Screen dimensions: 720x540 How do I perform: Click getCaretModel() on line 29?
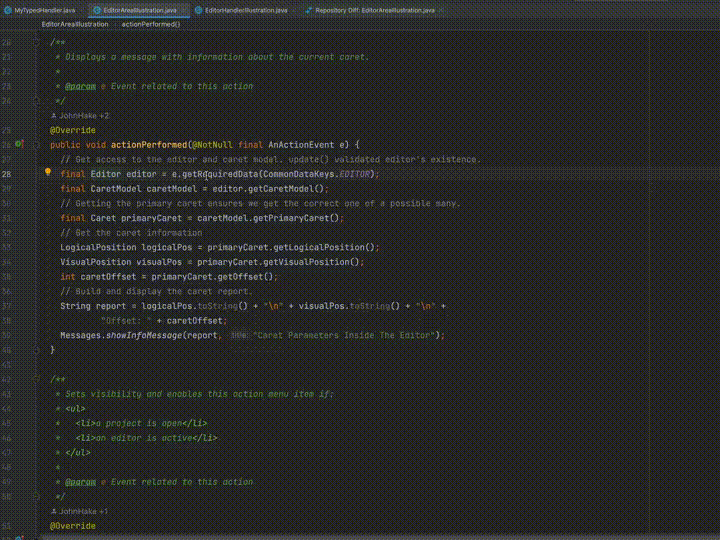point(286,189)
